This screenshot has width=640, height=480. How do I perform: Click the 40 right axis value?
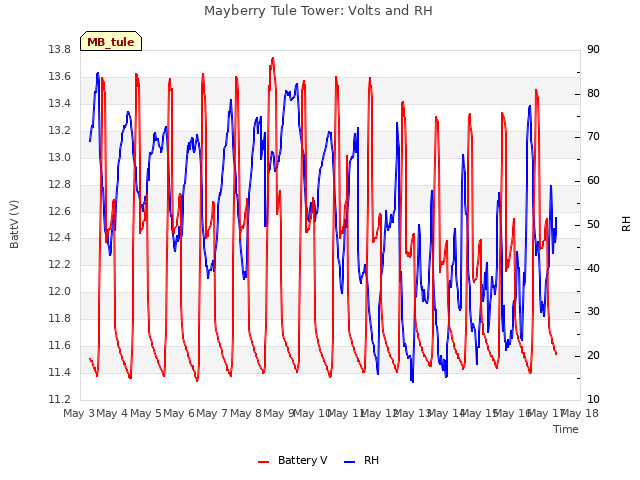tap(593, 268)
